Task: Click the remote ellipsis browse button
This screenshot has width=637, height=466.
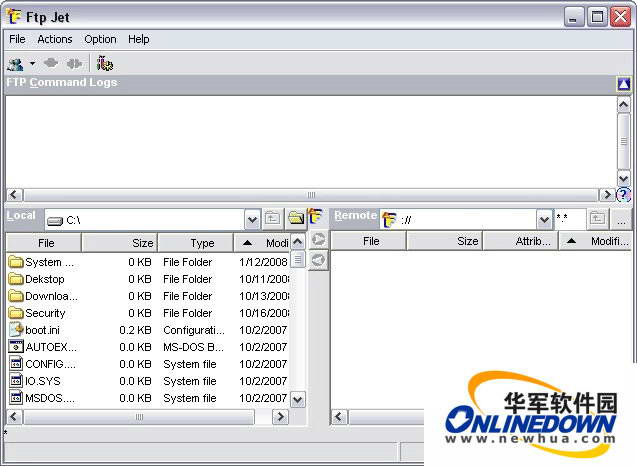Action: pyautogui.click(x=621, y=219)
